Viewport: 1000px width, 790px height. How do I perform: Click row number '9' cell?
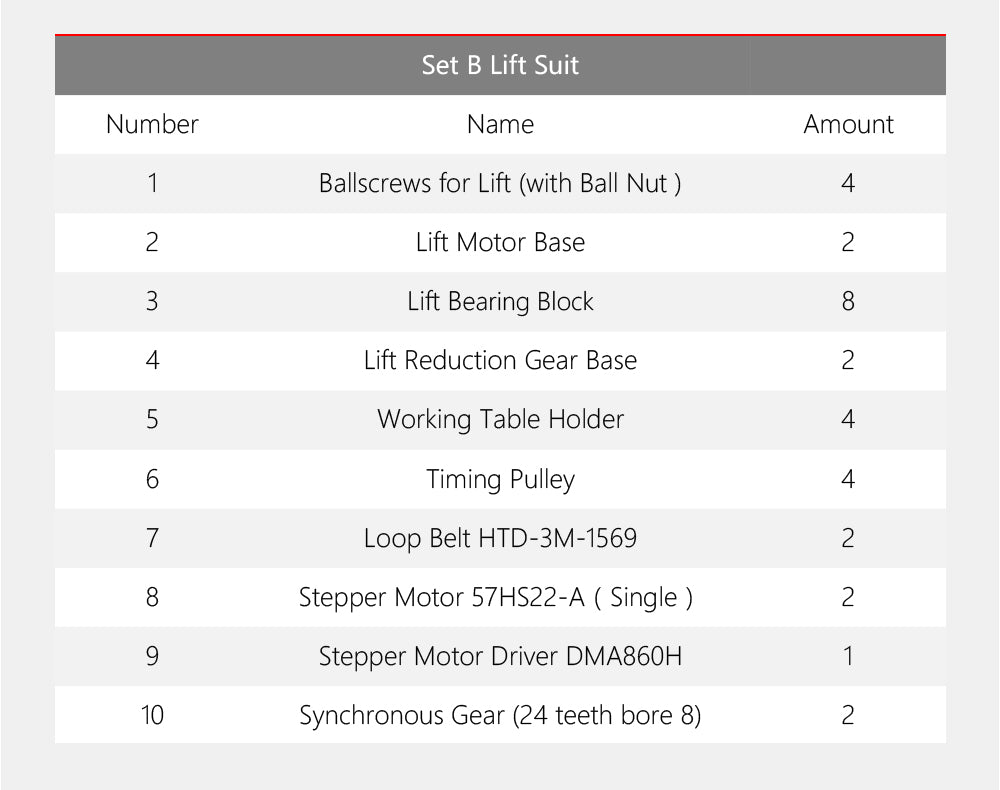(x=152, y=657)
